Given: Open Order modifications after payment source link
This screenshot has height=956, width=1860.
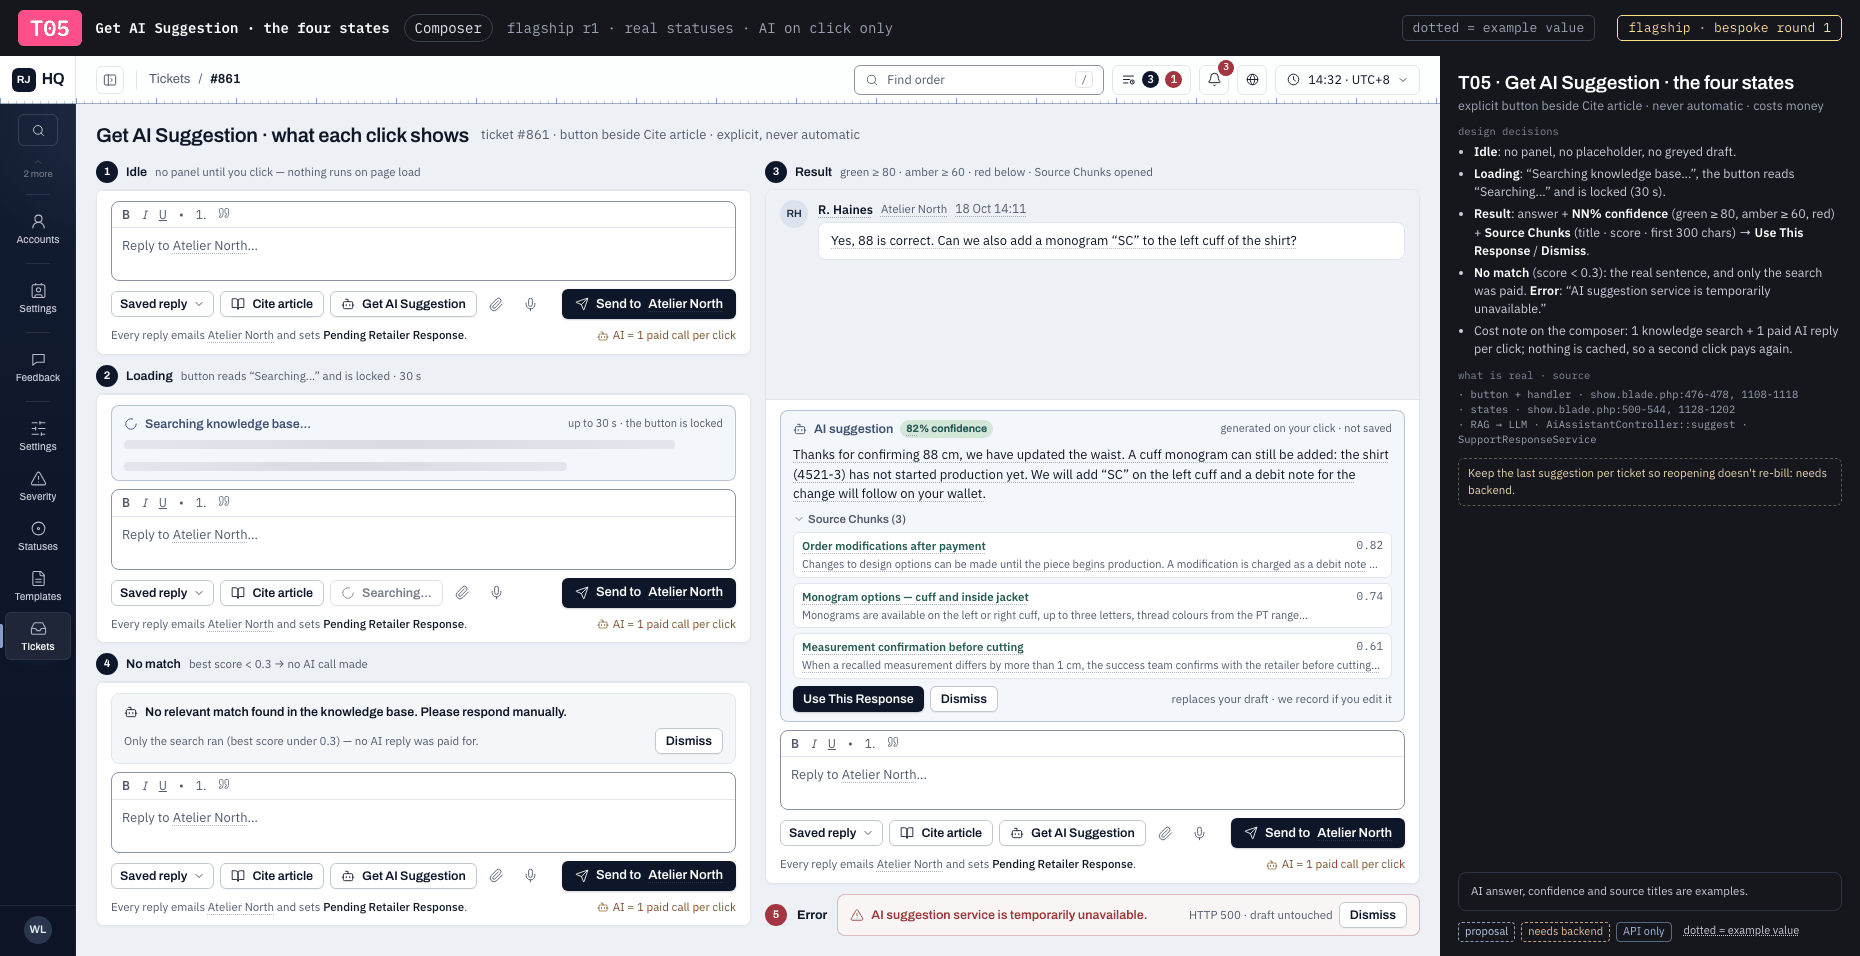Looking at the screenshot, I should [x=893, y=546].
